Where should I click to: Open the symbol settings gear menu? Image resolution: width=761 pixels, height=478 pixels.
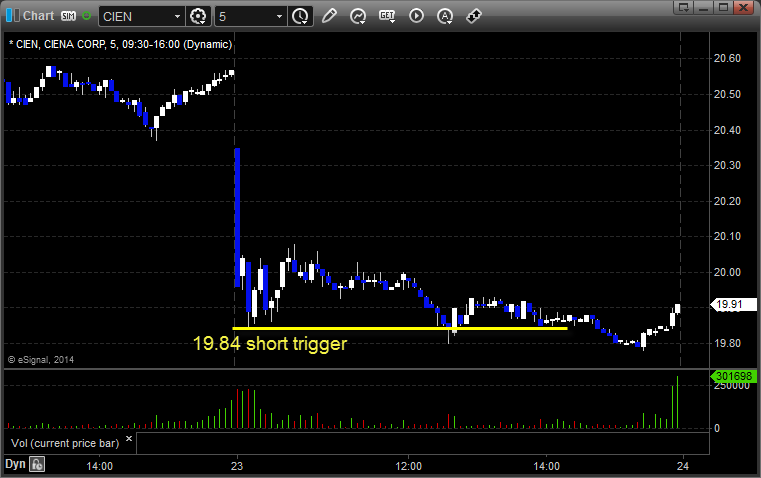[x=198, y=16]
